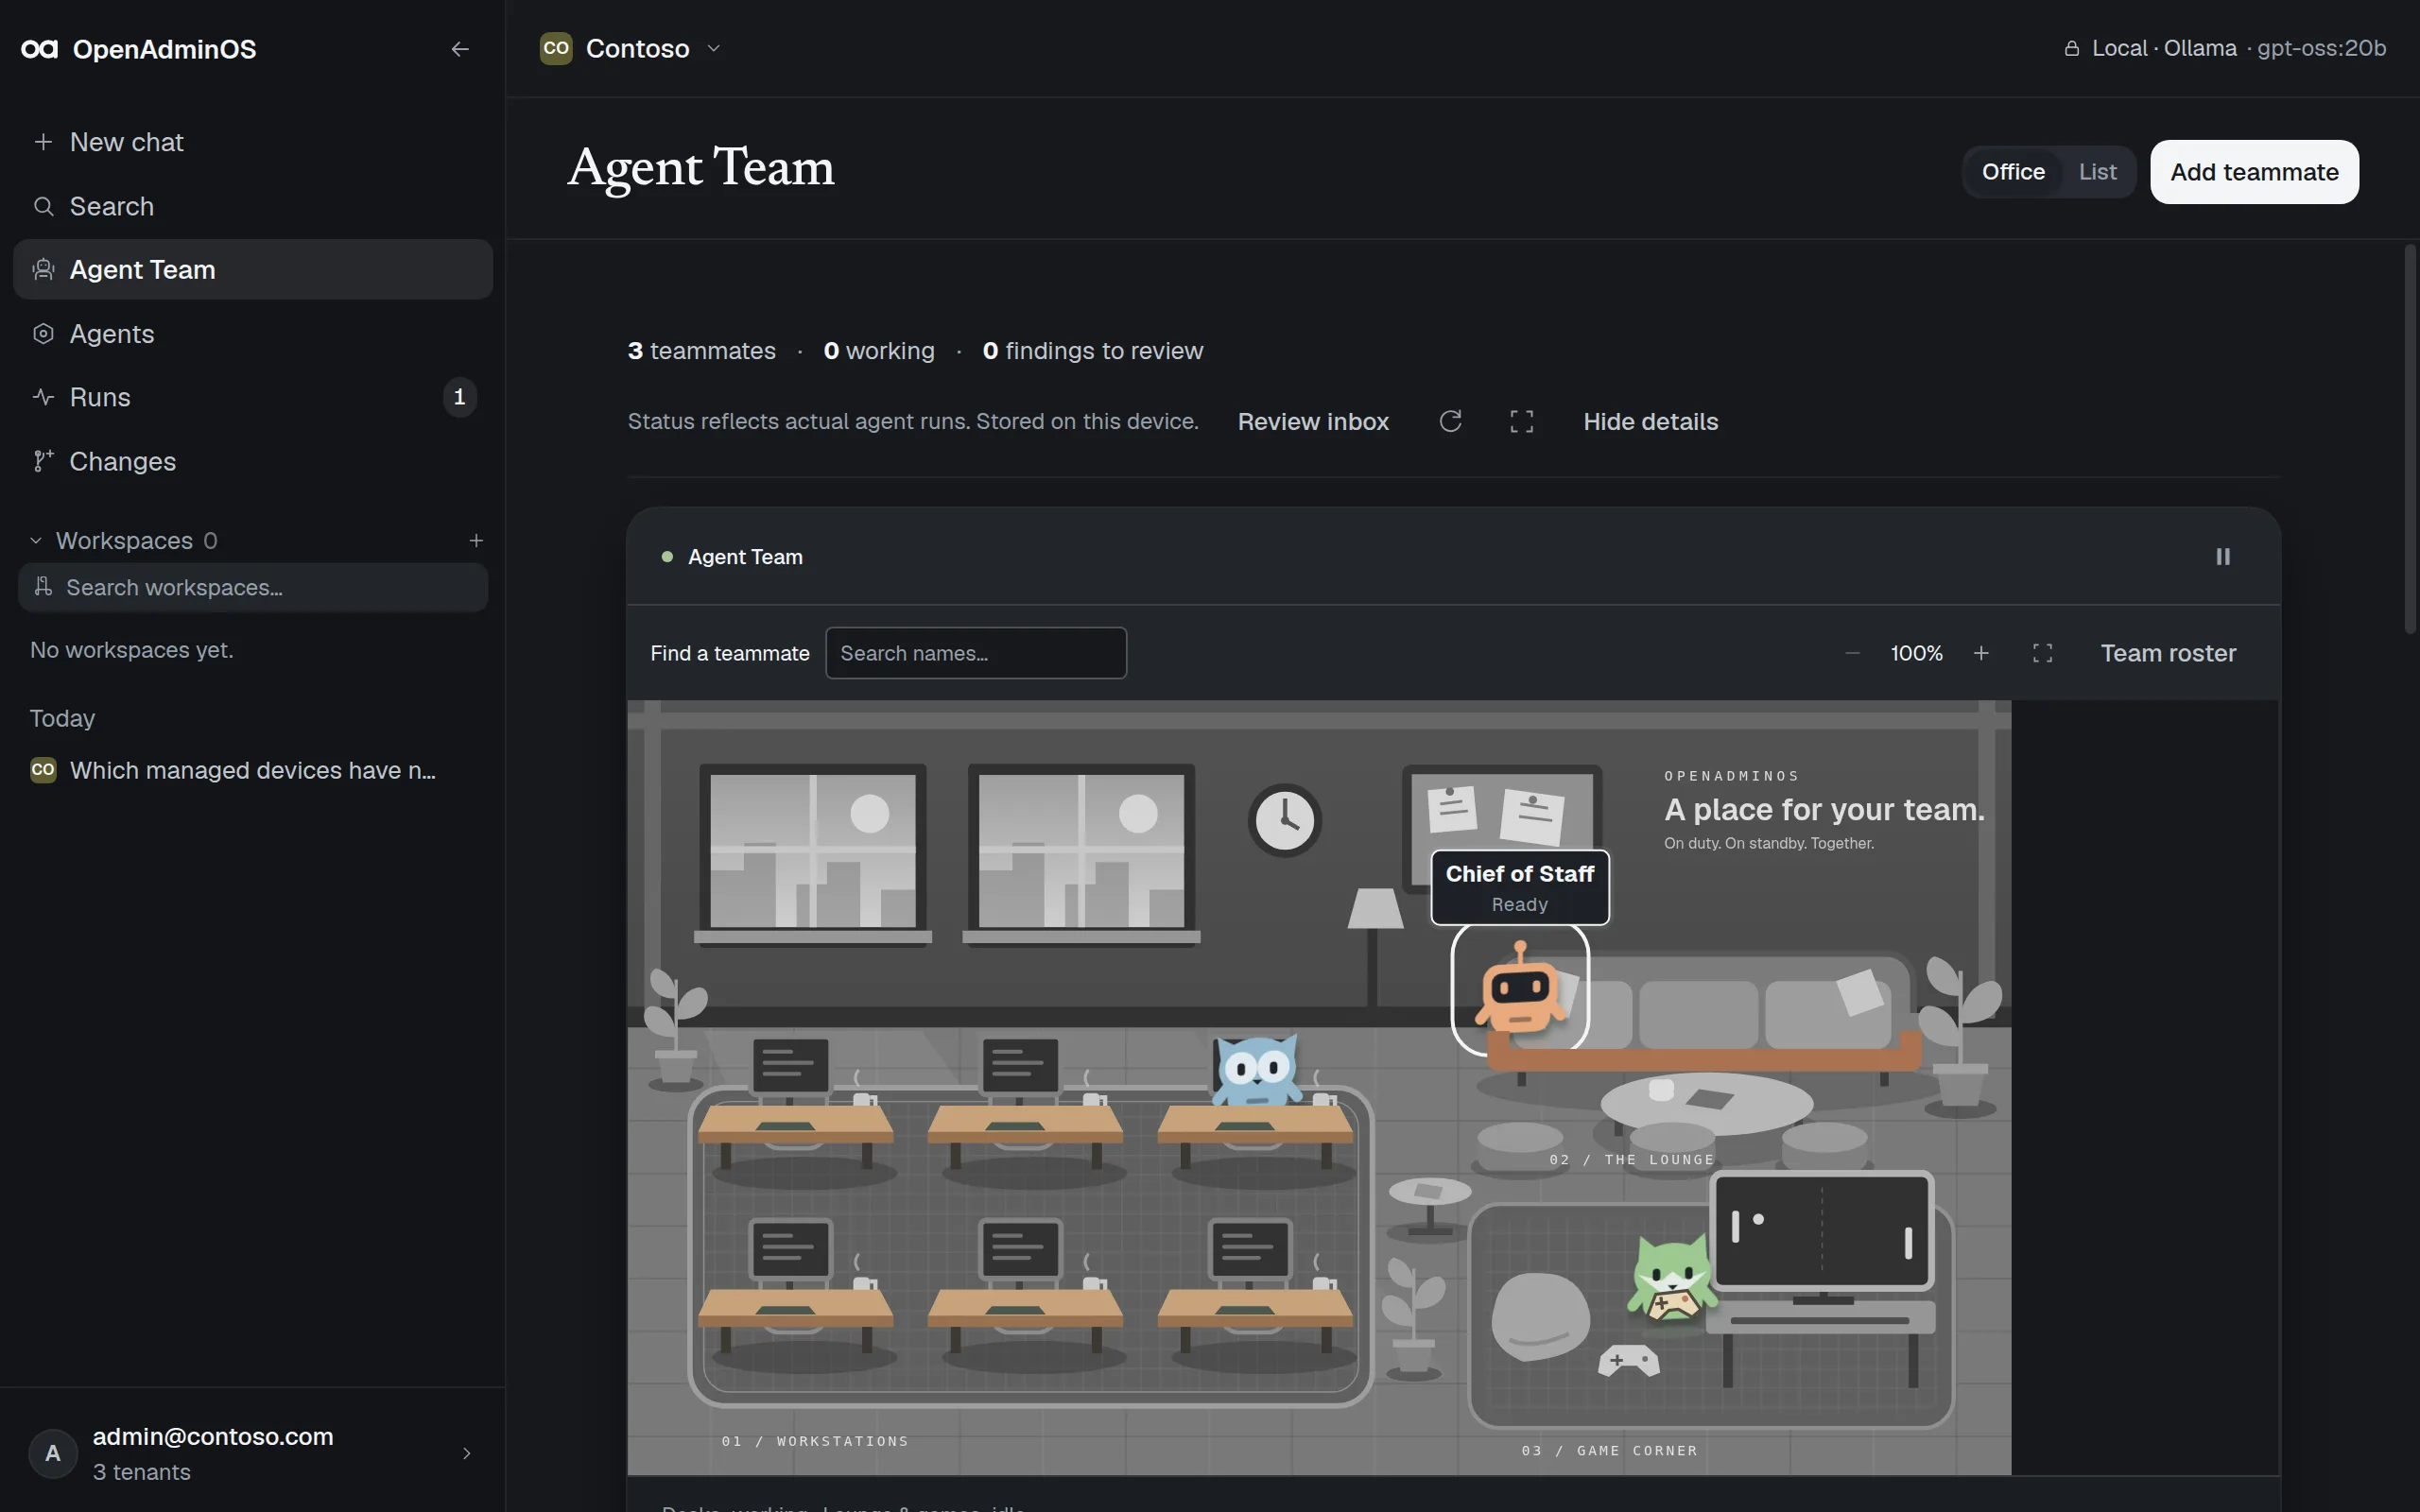Collapse the Workspaces section chevron
Screen dimensions: 2420x1512
[x=36, y=541]
